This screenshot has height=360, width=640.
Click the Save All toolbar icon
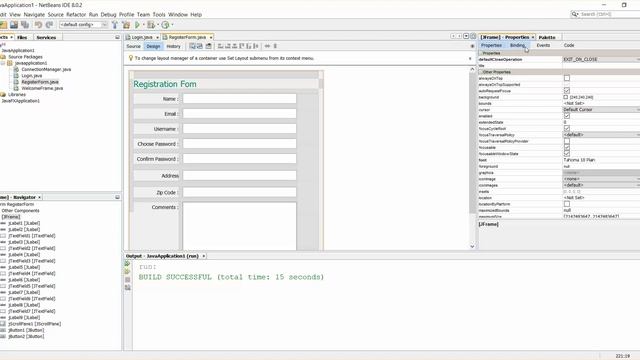(x=25, y=25)
